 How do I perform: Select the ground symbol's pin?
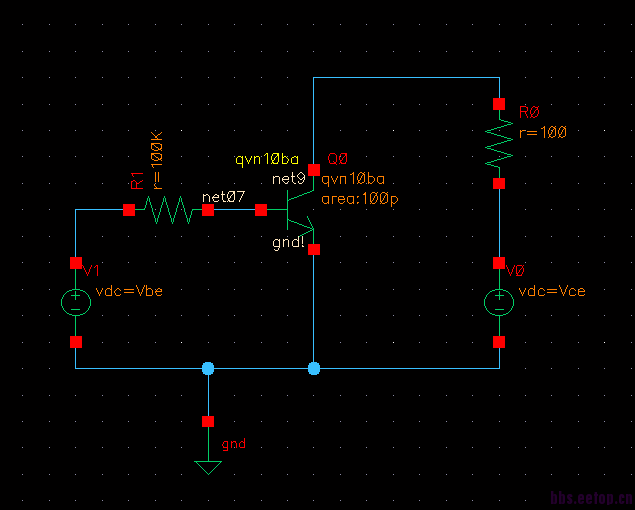click(x=208, y=422)
